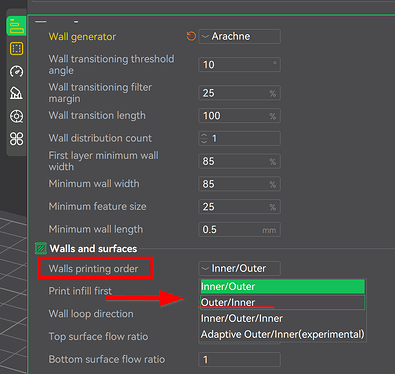This screenshot has height=374, width=395.
Task: Open the Speed settings gauge icon
Action: (x=16, y=71)
